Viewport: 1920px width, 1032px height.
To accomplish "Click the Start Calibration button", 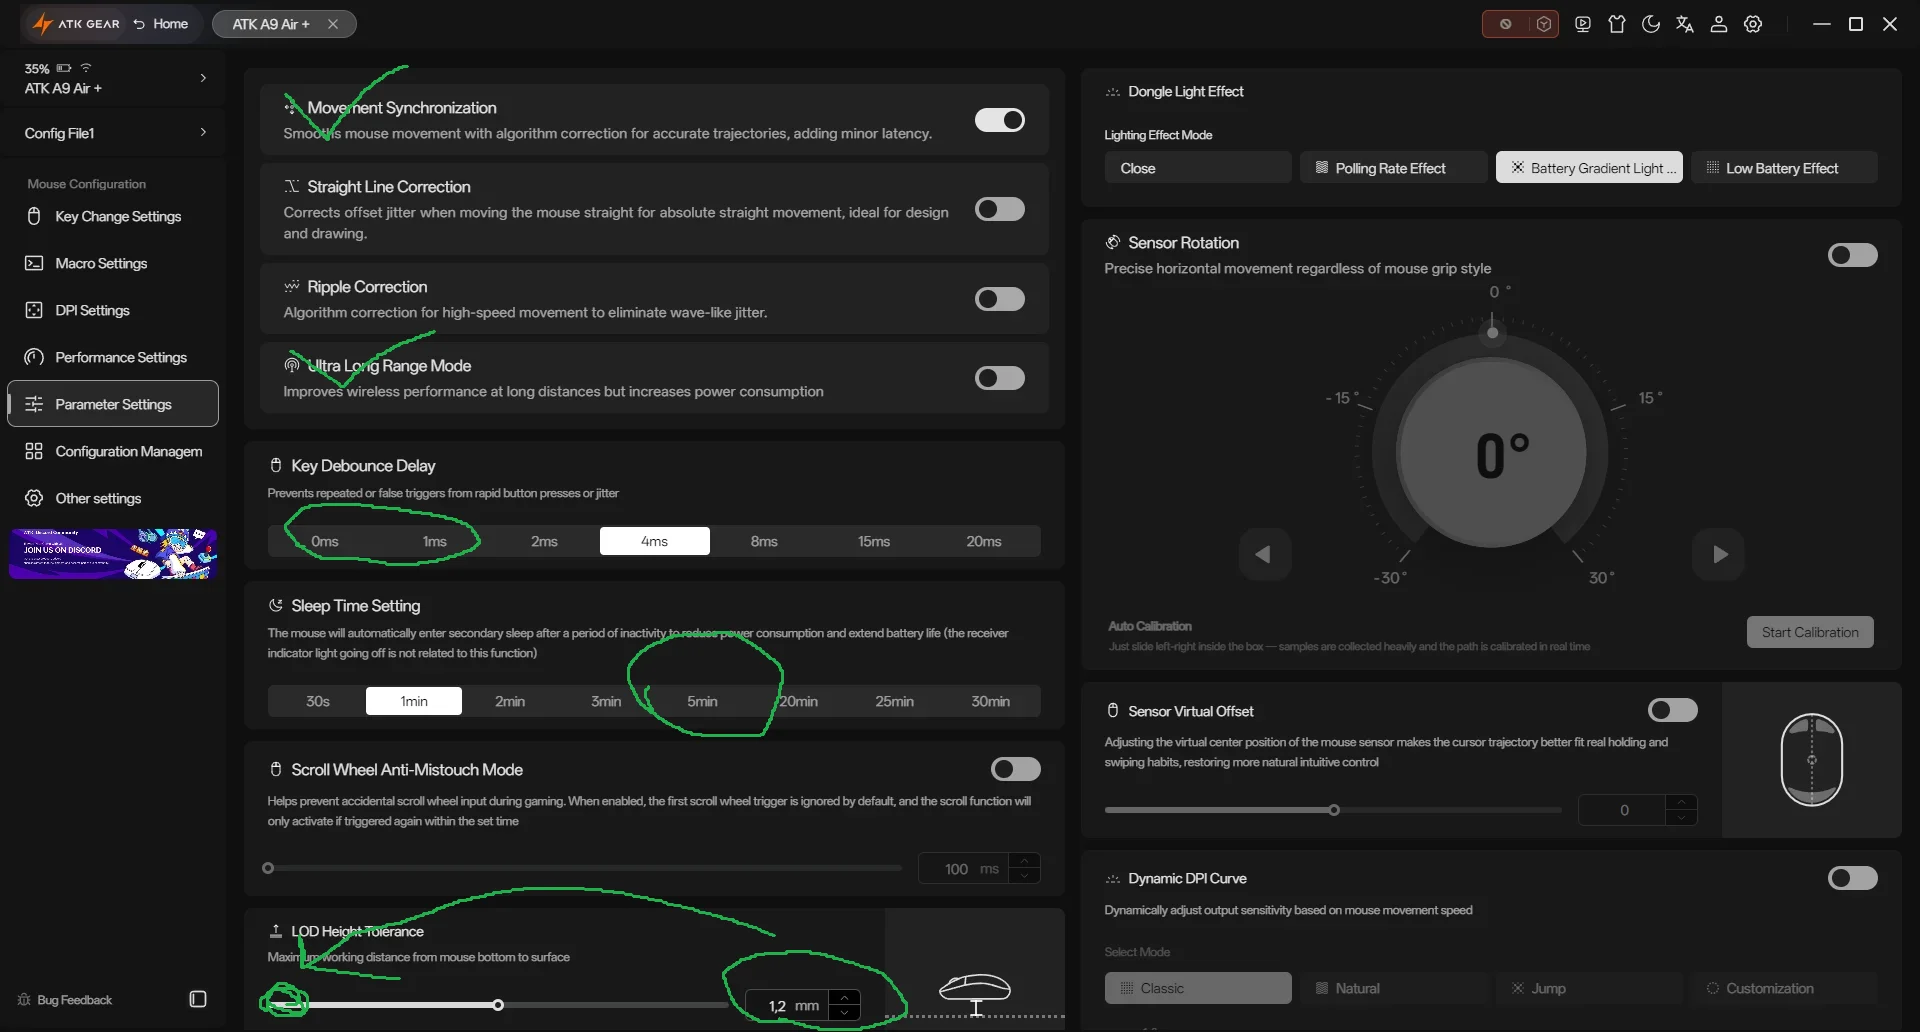I will coord(1810,632).
